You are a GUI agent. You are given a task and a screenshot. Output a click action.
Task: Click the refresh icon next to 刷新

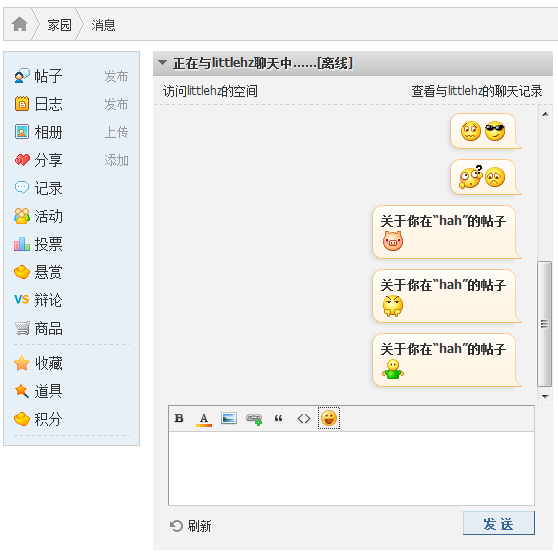click(176, 526)
